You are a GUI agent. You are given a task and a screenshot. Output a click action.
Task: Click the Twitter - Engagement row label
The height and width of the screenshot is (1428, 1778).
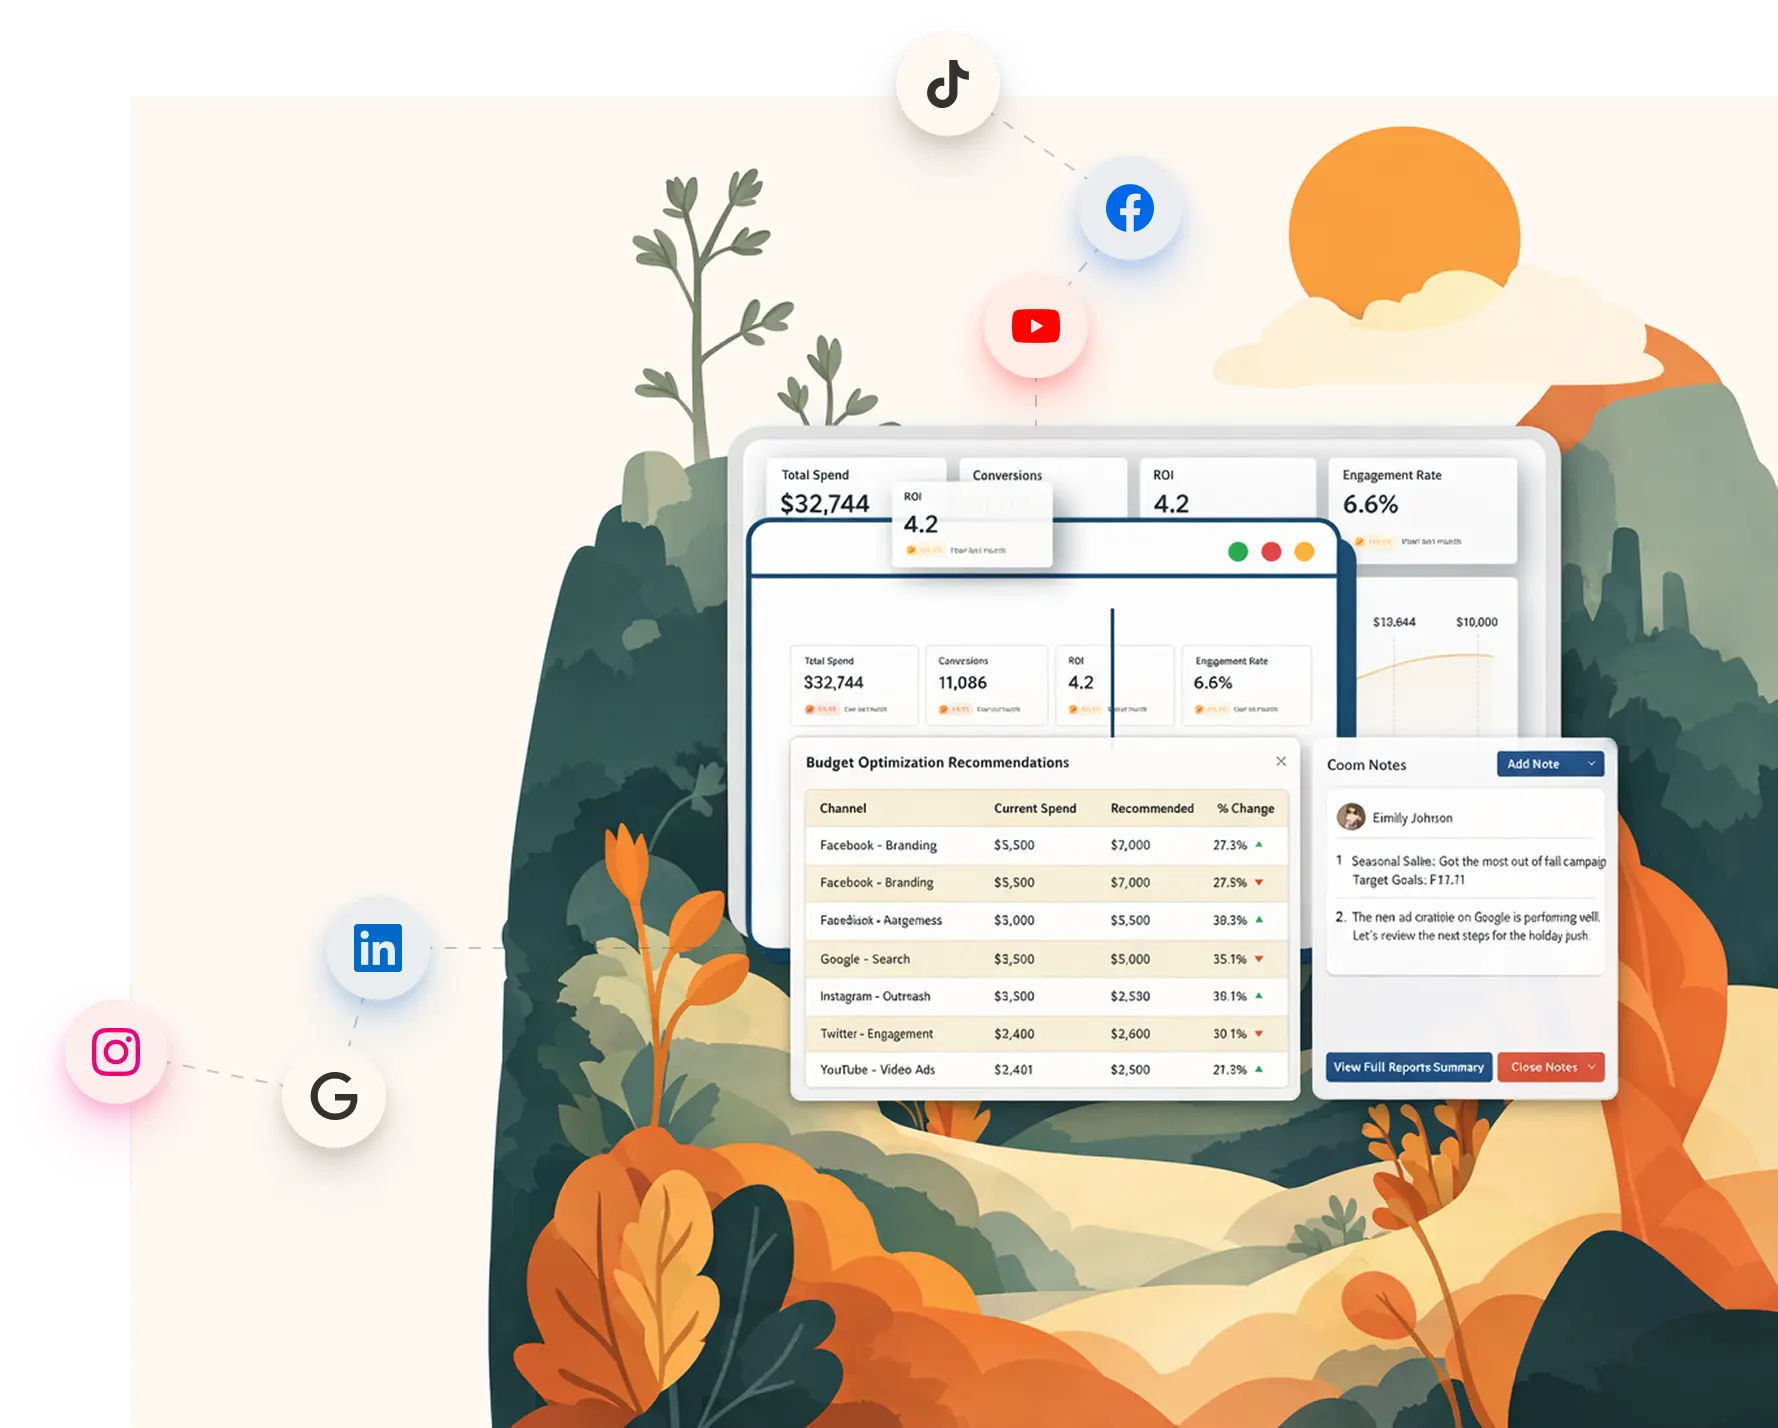[x=877, y=1034]
